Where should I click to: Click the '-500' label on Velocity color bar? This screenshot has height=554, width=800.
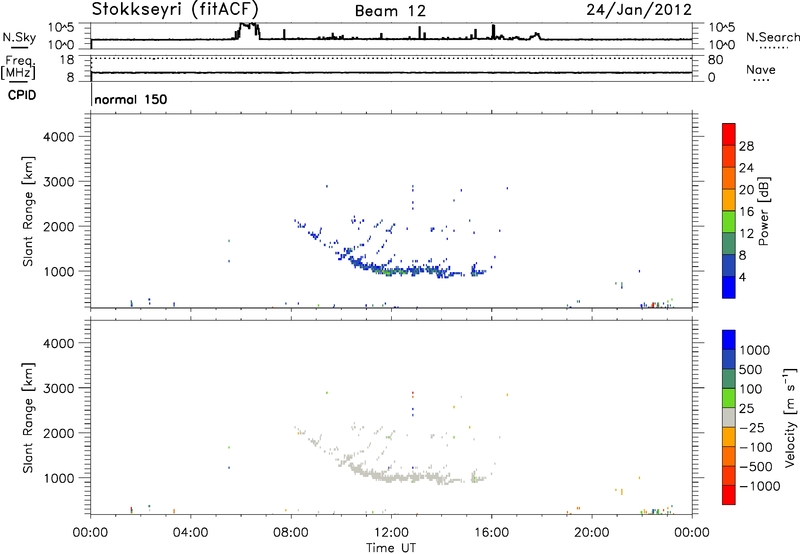click(x=756, y=466)
